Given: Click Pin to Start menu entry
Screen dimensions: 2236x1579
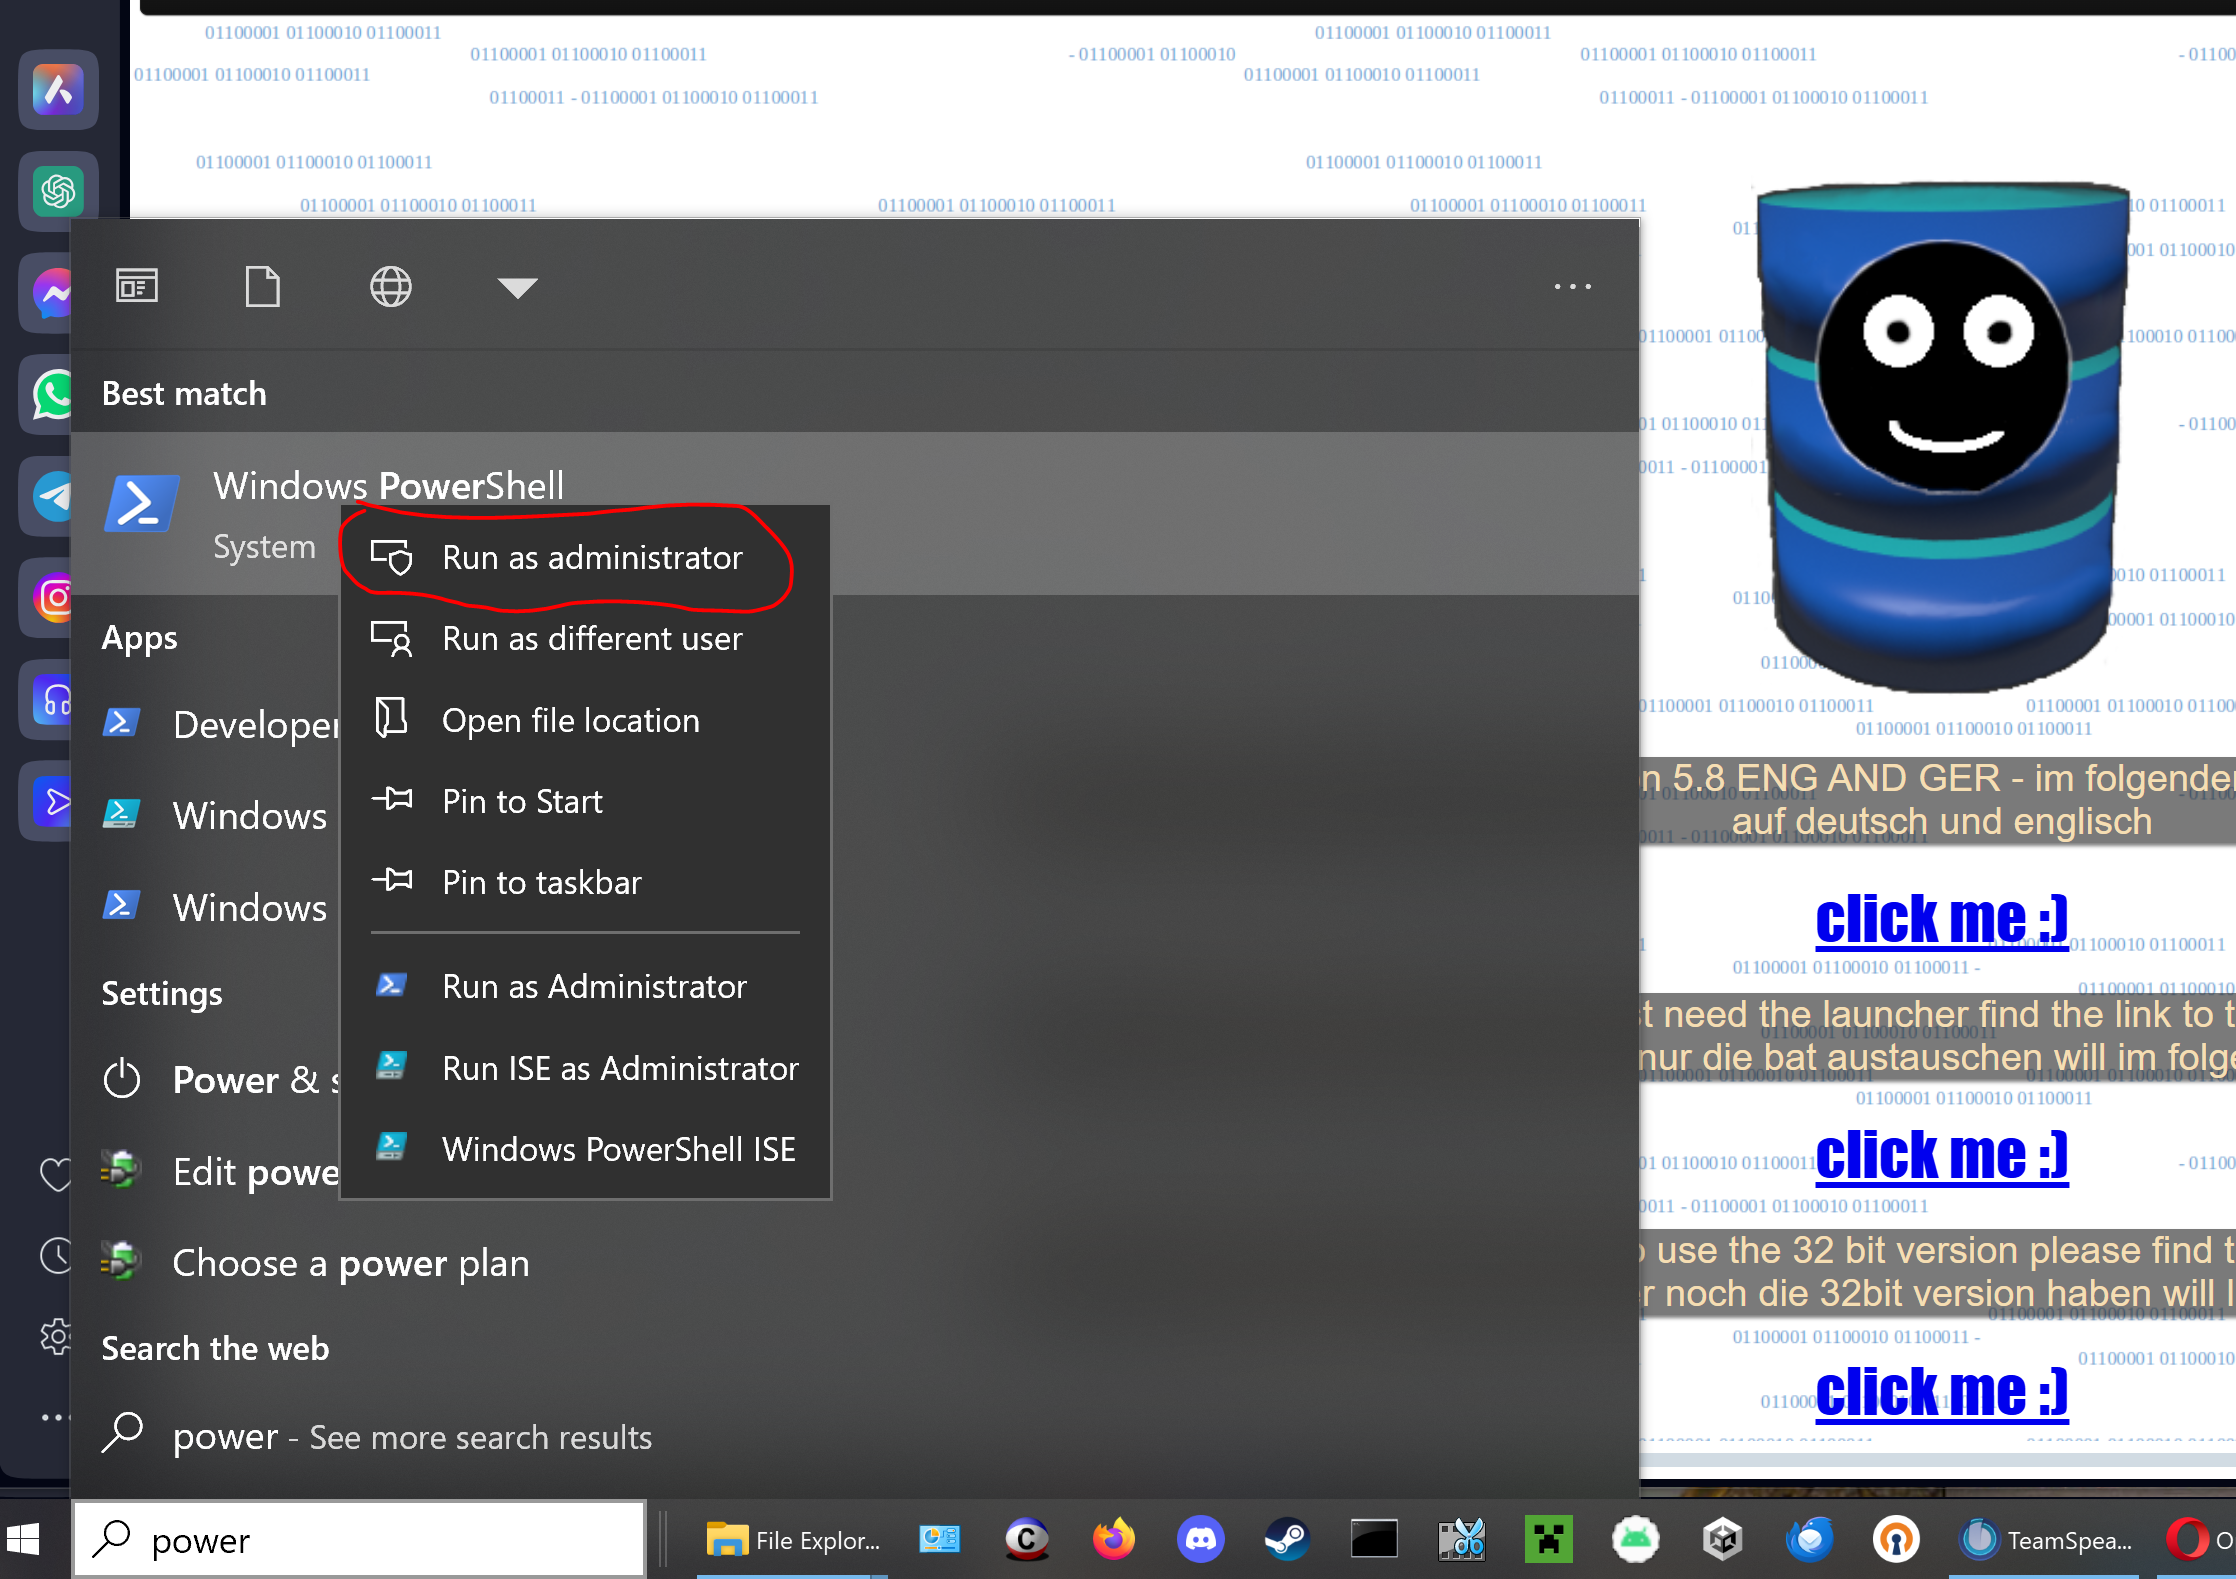Looking at the screenshot, I should pos(522,801).
